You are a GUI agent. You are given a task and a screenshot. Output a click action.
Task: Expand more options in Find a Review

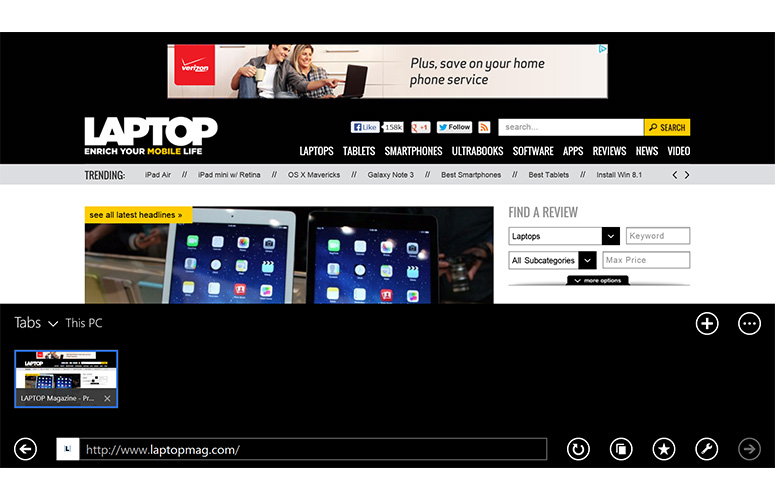click(598, 281)
